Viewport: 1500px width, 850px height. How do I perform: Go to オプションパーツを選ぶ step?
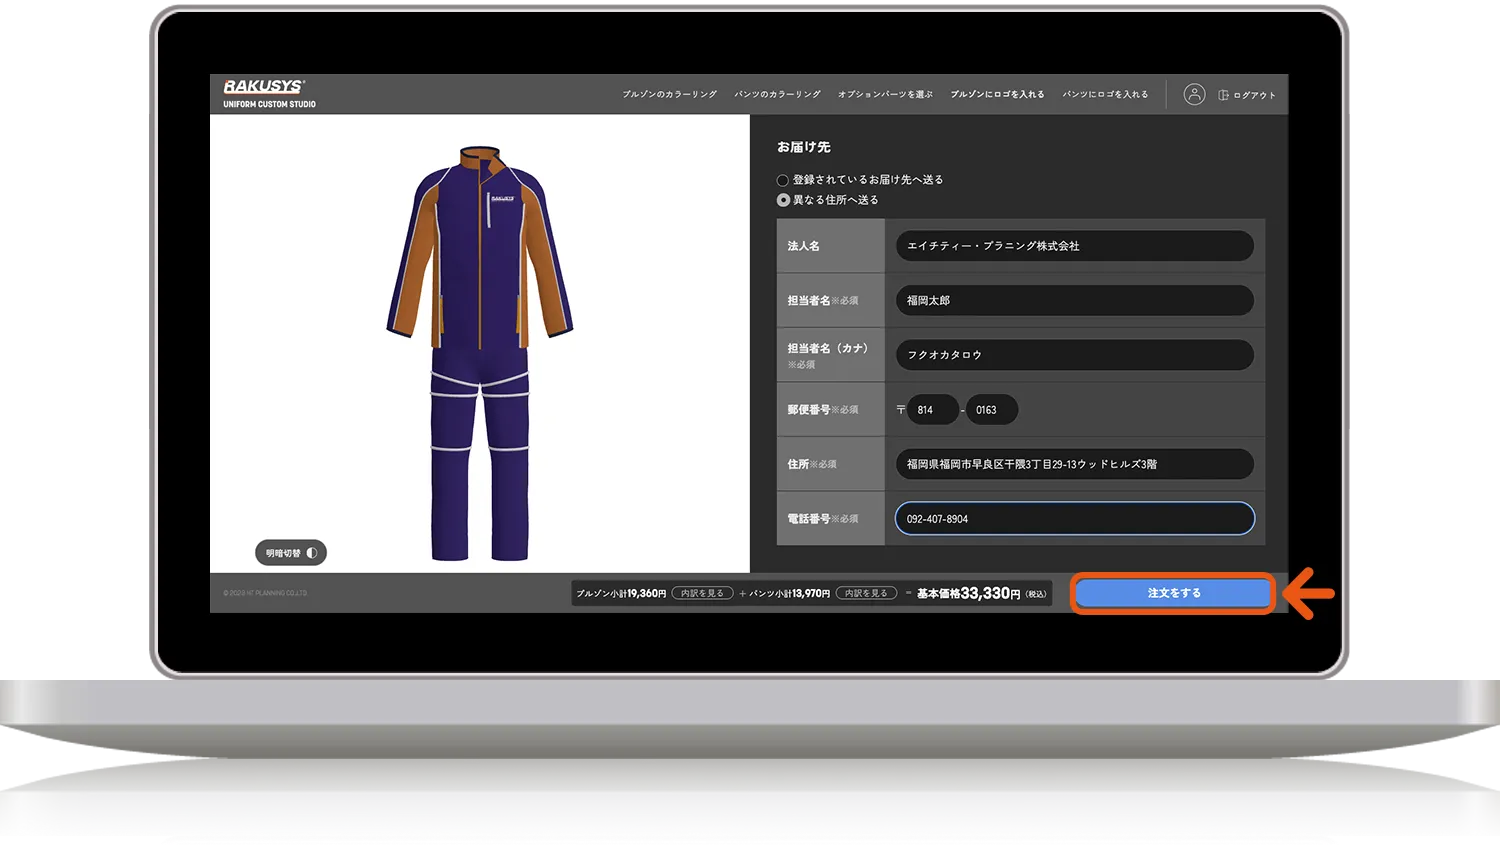pos(885,94)
